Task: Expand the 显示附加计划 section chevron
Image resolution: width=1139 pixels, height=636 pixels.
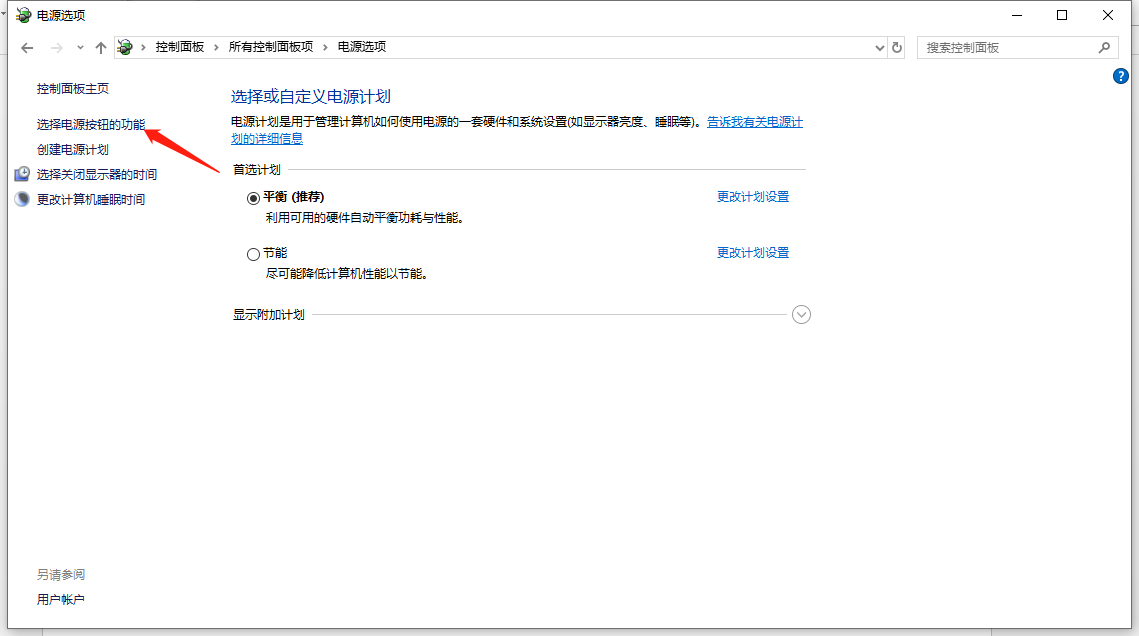Action: (x=801, y=314)
